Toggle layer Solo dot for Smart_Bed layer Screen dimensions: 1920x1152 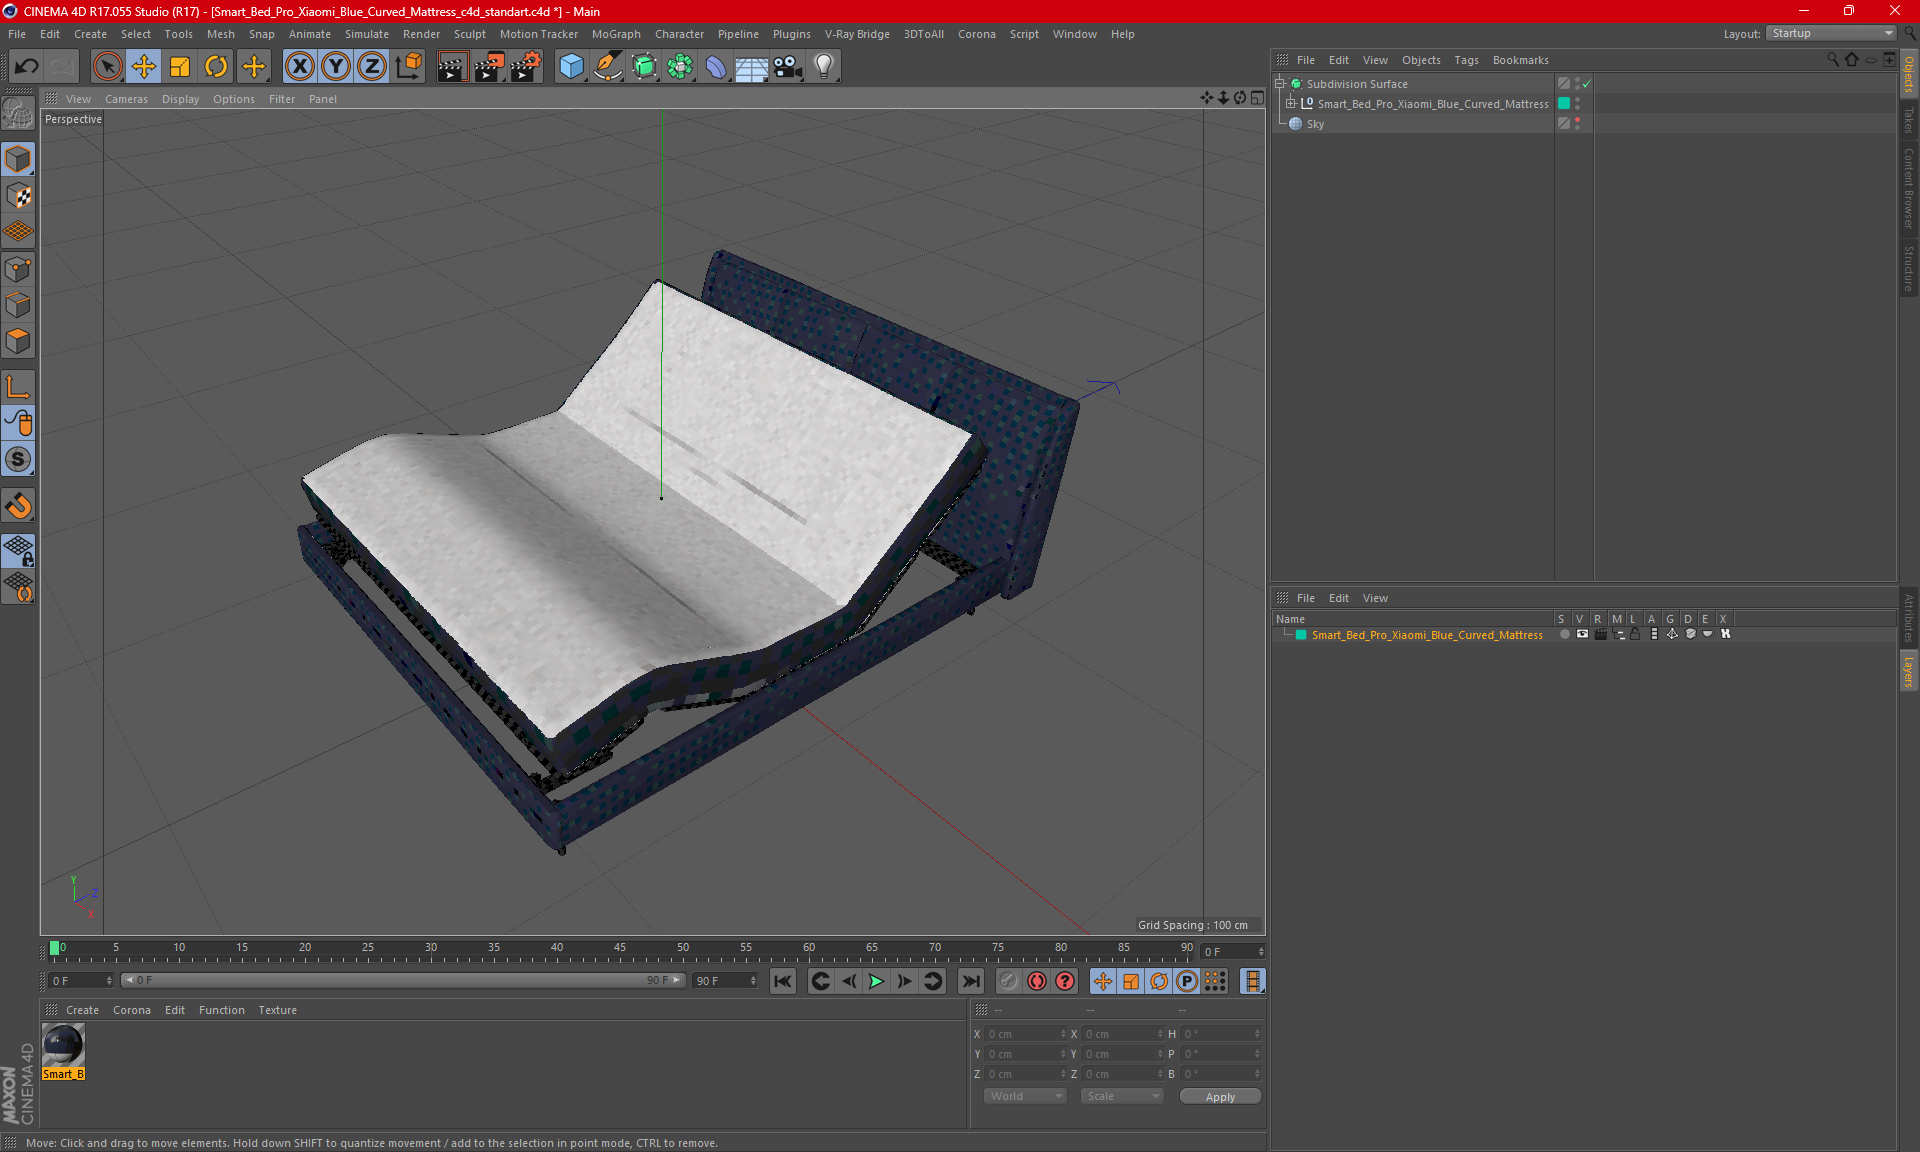click(1564, 635)
